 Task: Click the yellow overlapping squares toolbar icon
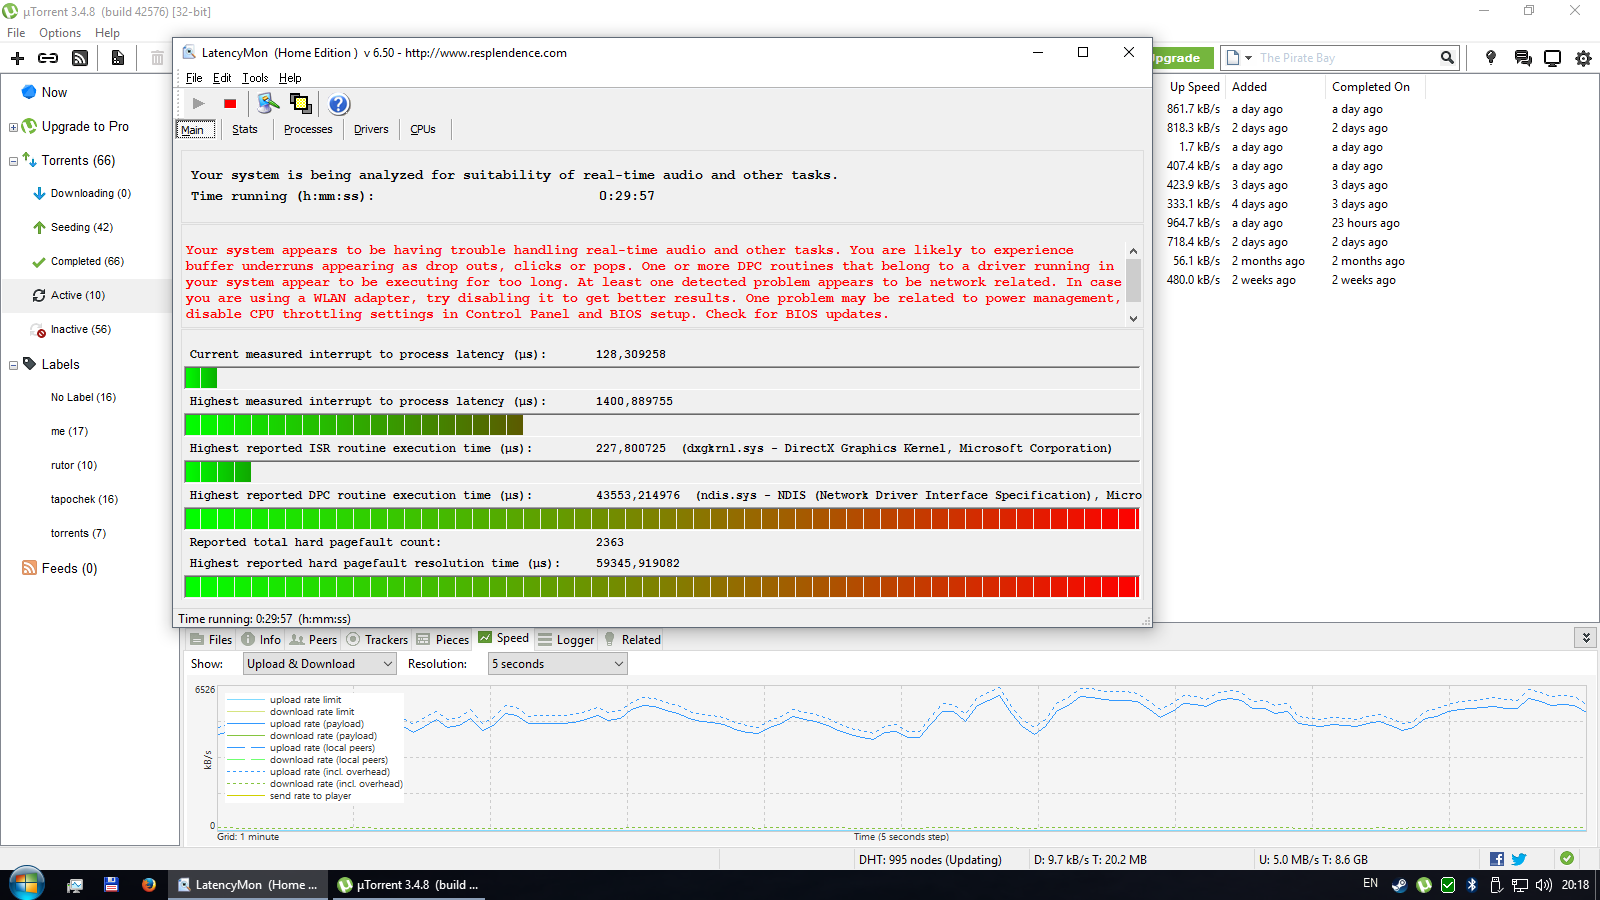[300, 103]
